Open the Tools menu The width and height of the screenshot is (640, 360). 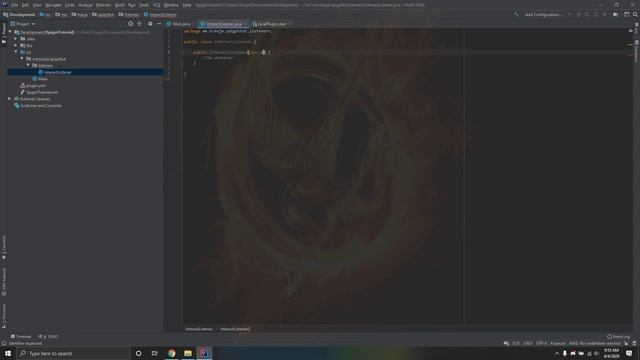[x=144, y=5]
